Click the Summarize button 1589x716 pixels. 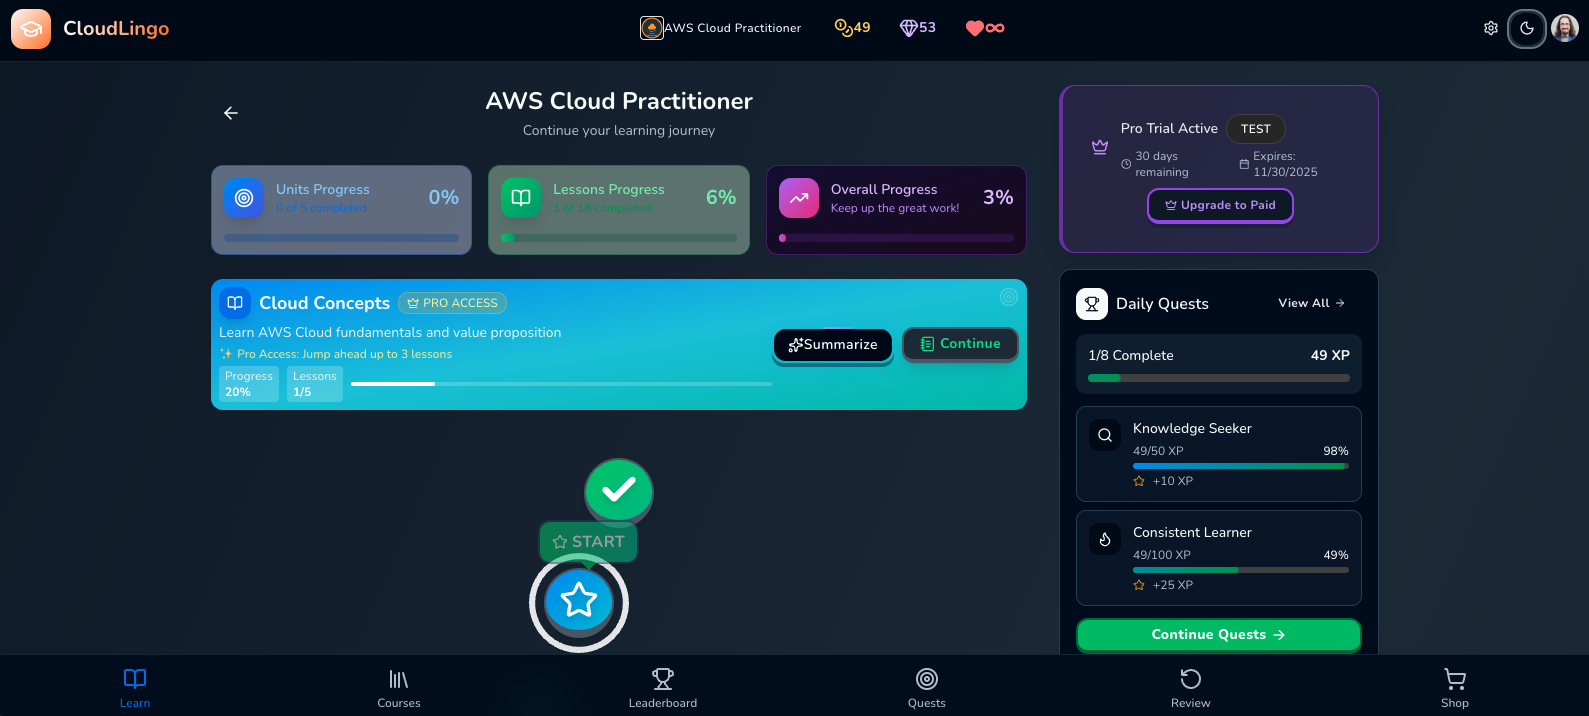pyautogui.click(x=833, y=344)
